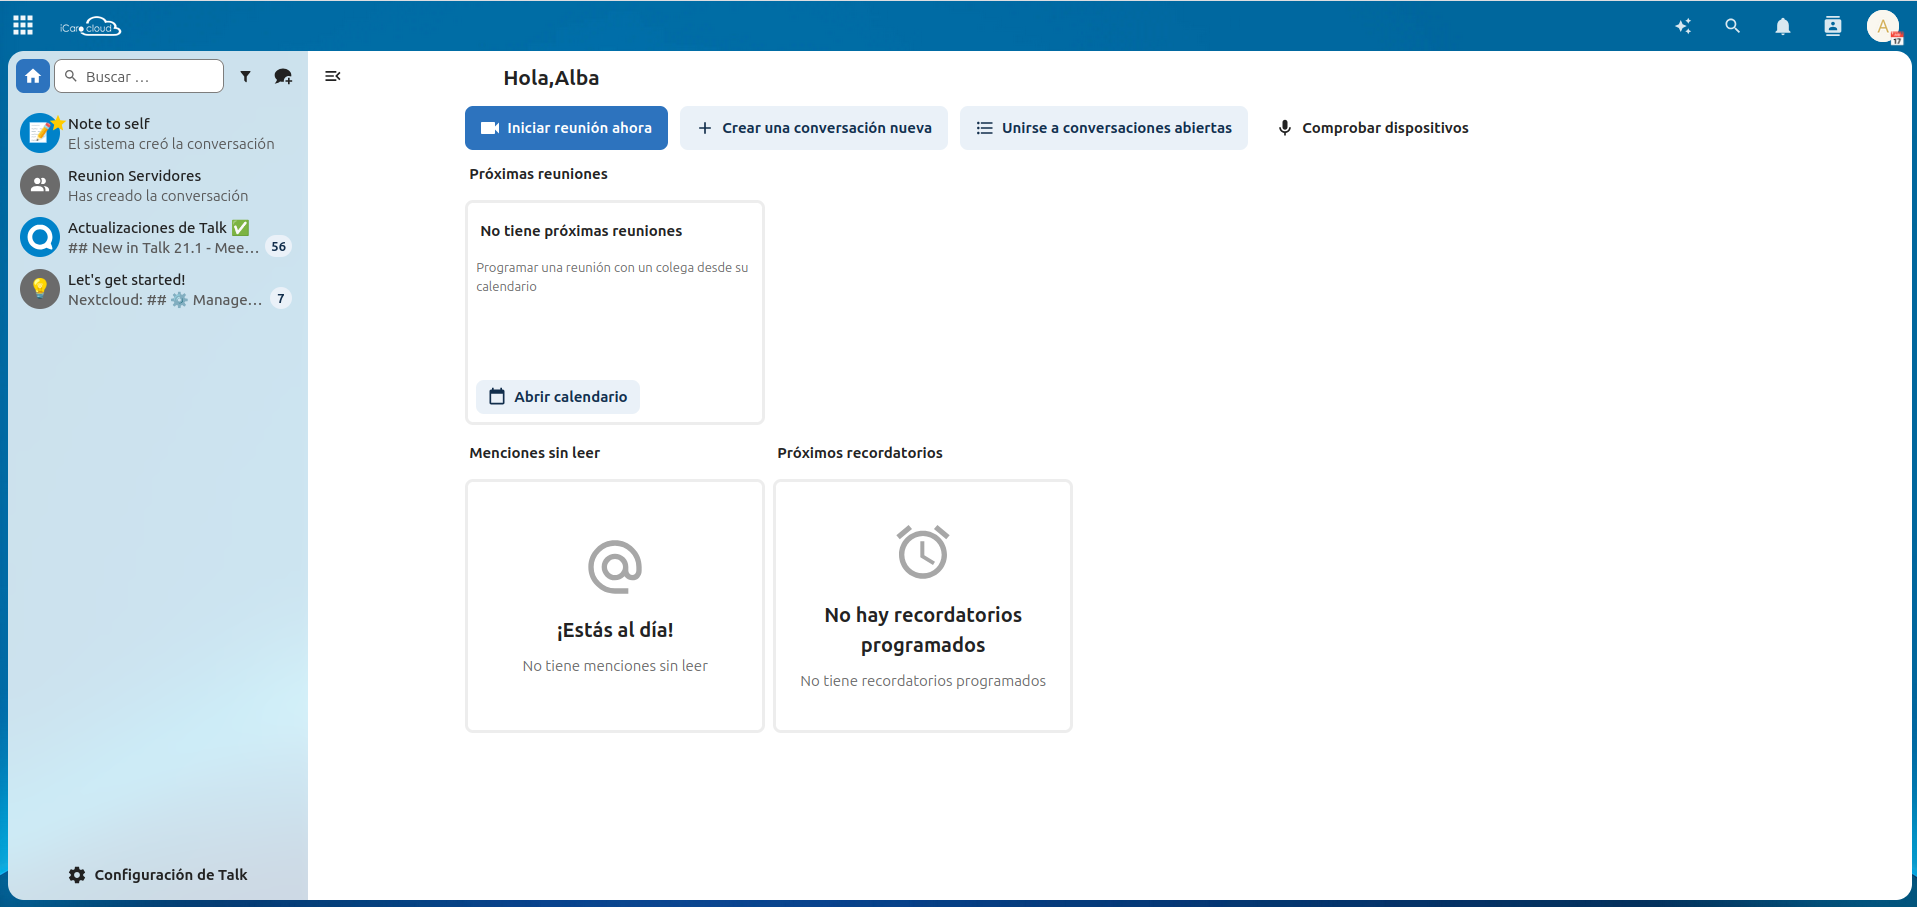Open the app launcher grid menu

[23, 25]
